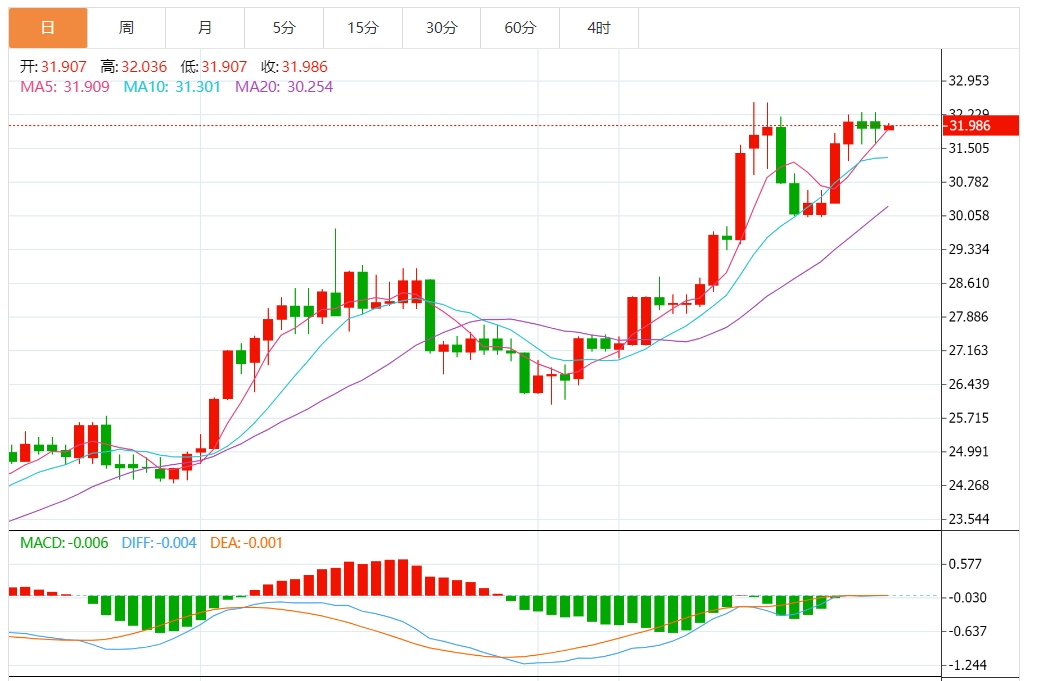Click the MACD: -0.006 label

64,543
